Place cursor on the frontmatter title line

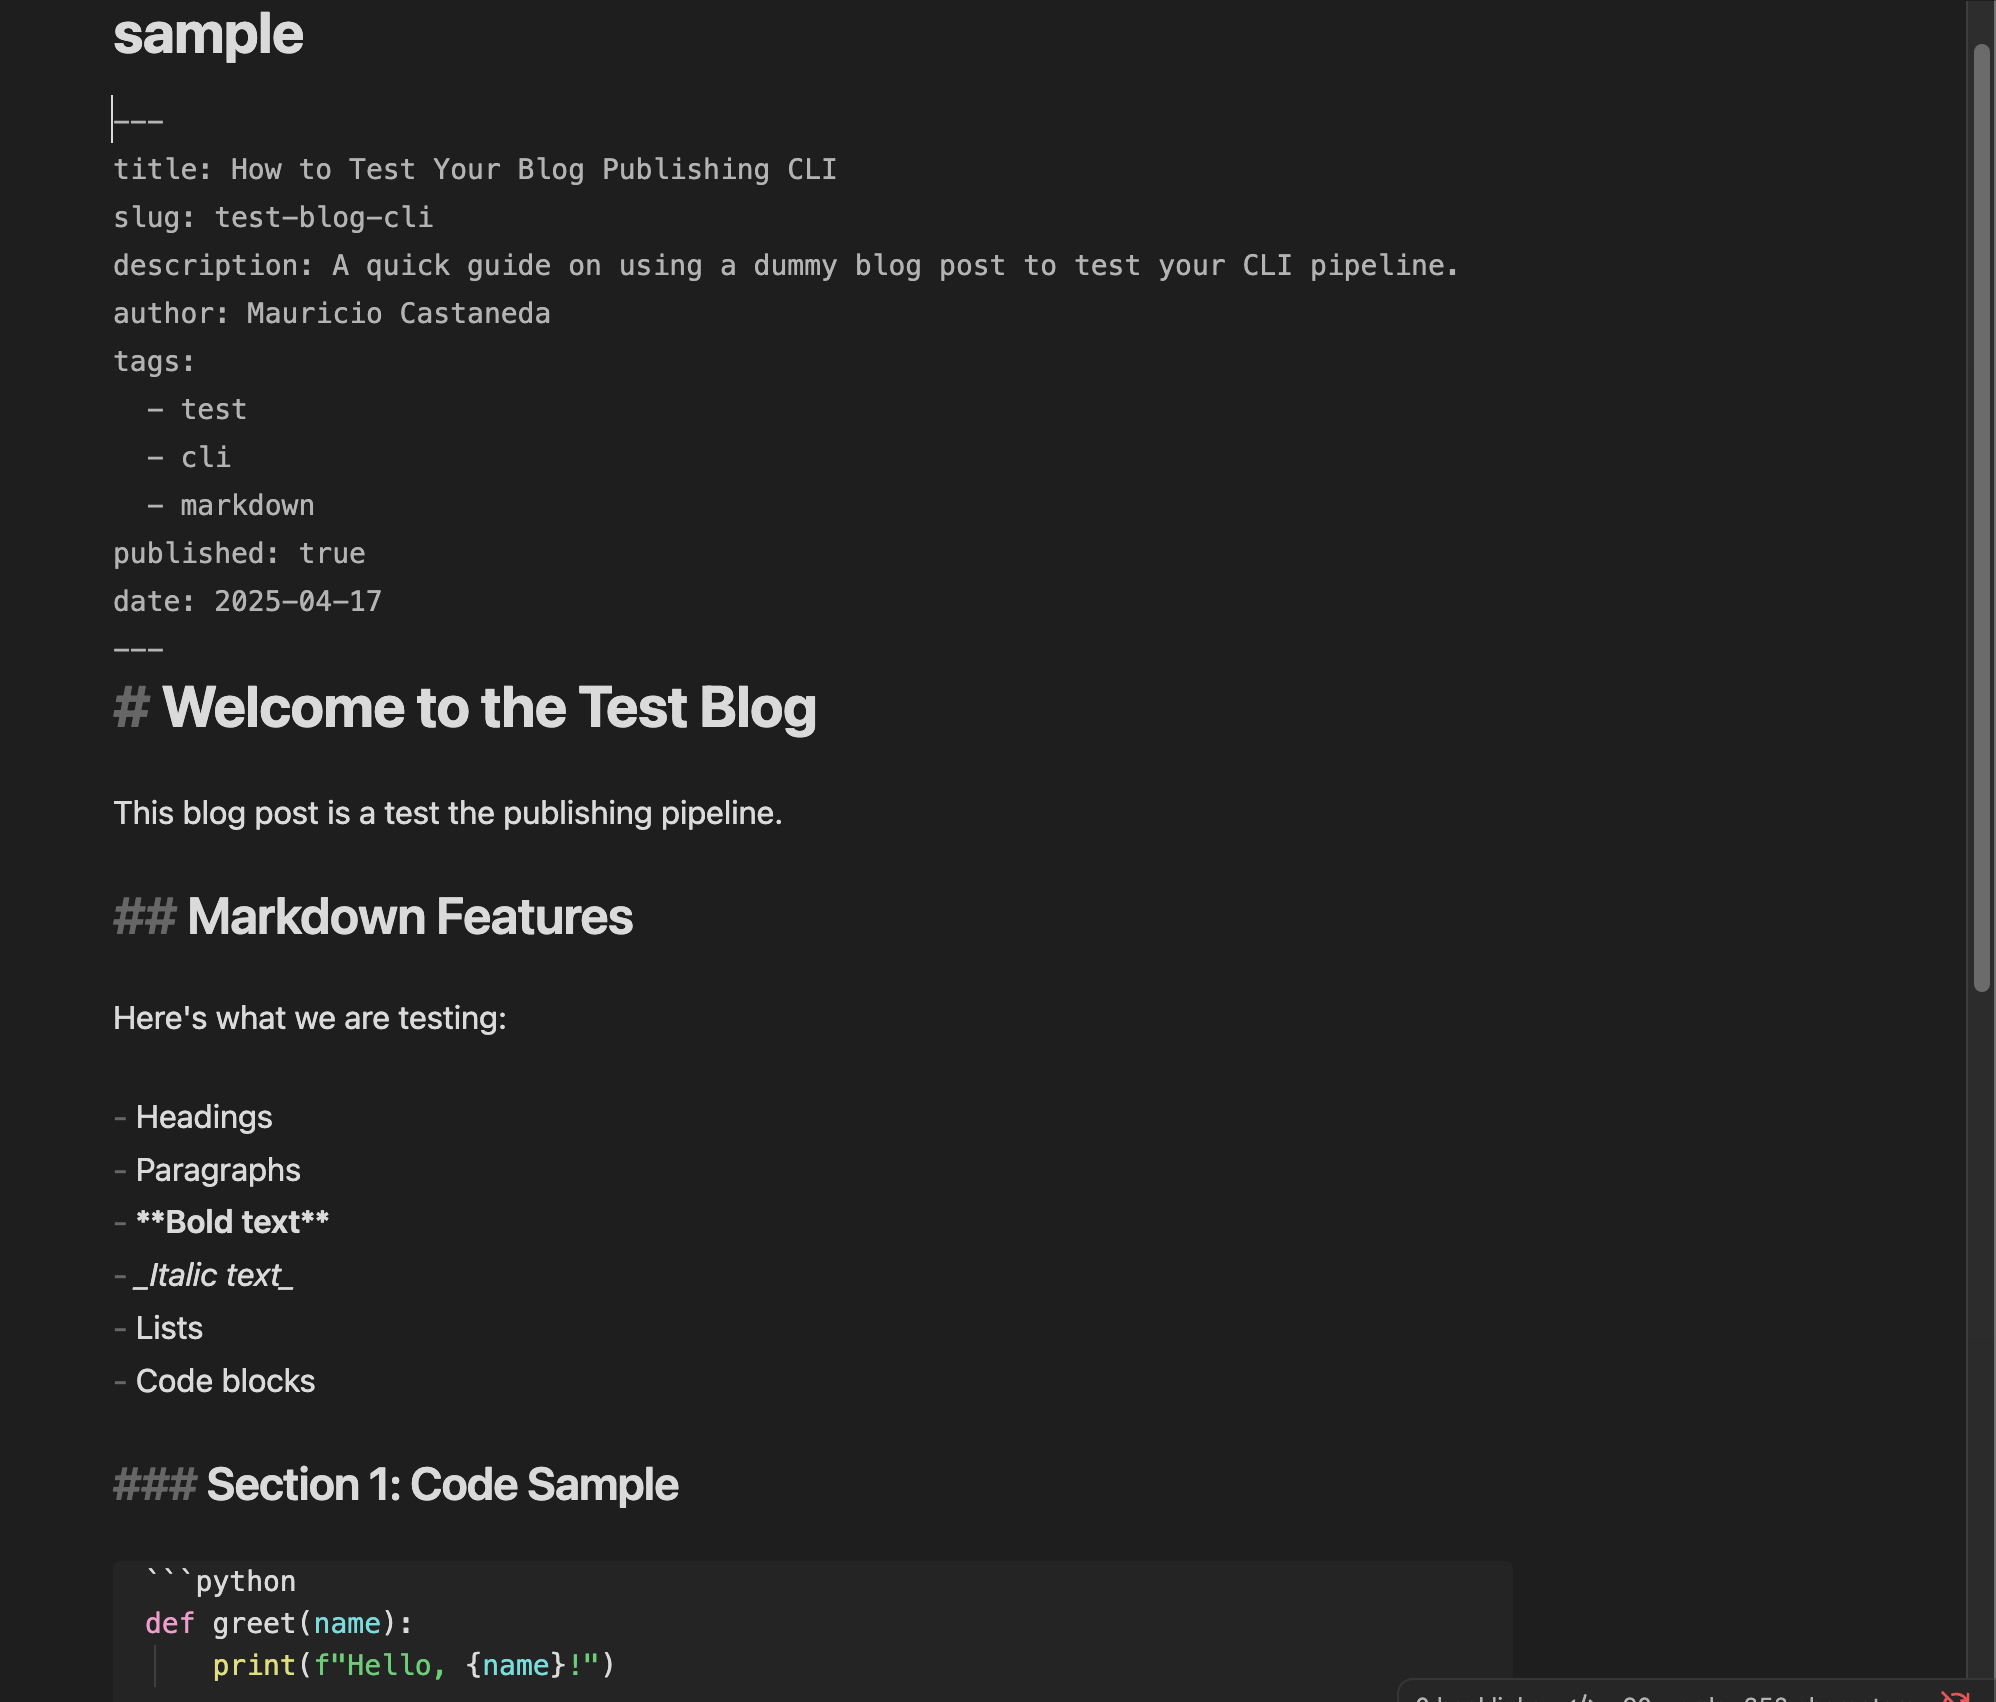(474, 170)
